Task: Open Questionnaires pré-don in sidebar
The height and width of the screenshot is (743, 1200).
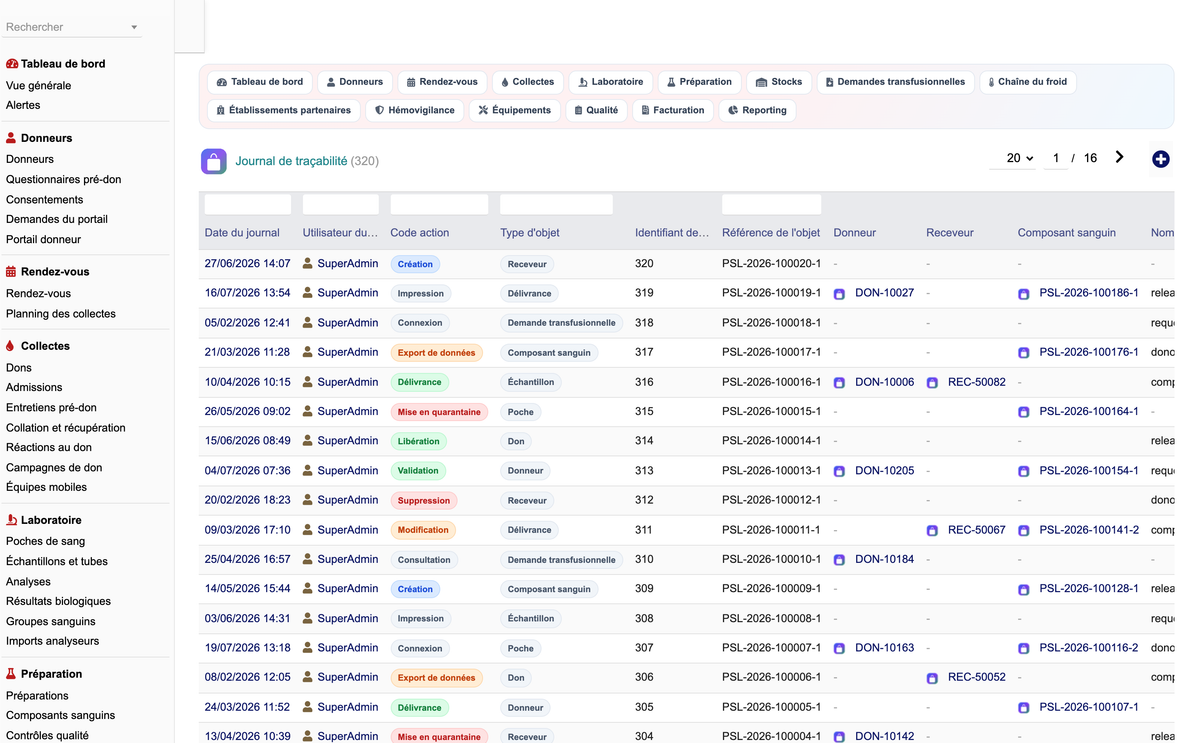Action: (x=63, y=180)
